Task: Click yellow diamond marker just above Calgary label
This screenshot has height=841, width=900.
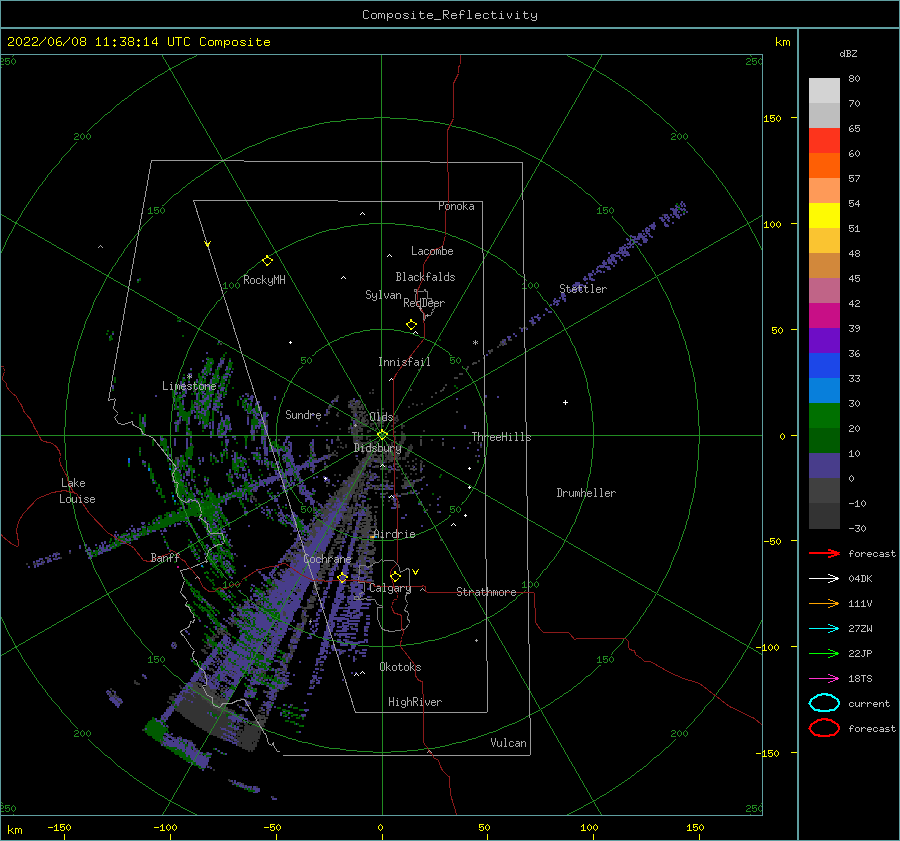Action: coord(395,576)
